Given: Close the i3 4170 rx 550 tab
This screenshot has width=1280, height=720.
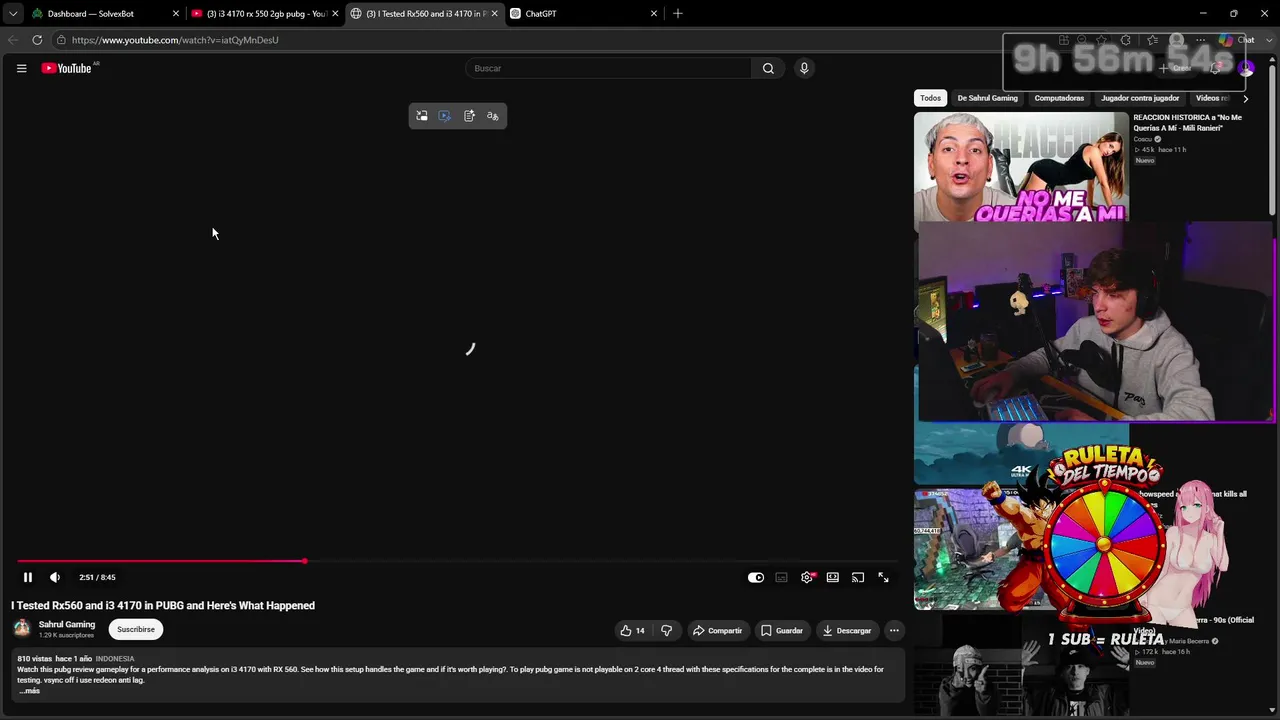Looking at the screenshot, I should 335,14.
